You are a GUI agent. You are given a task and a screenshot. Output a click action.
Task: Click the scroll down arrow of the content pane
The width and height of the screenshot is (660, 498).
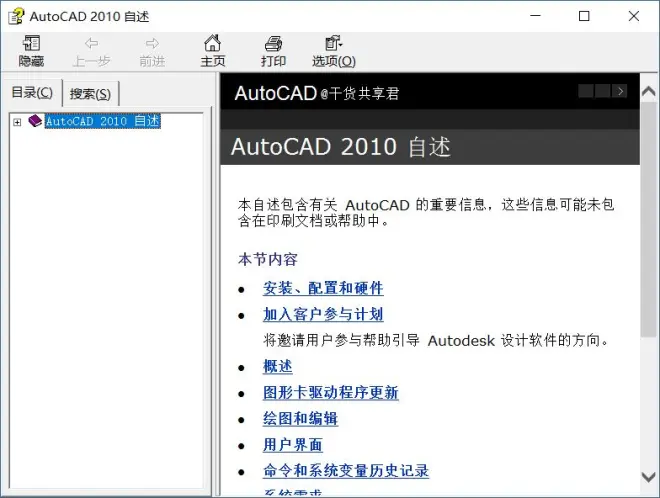pyautogui.click(x=649, y=477)
